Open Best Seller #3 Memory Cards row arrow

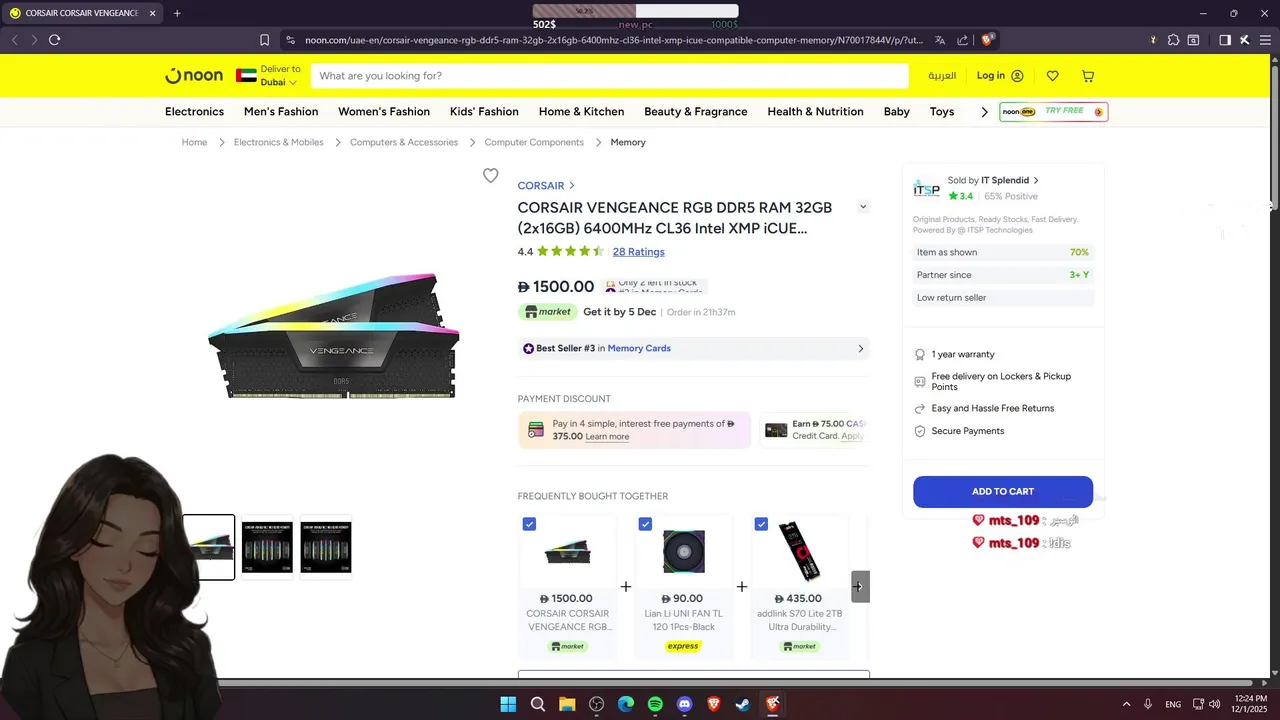click(x=860, y=349)
